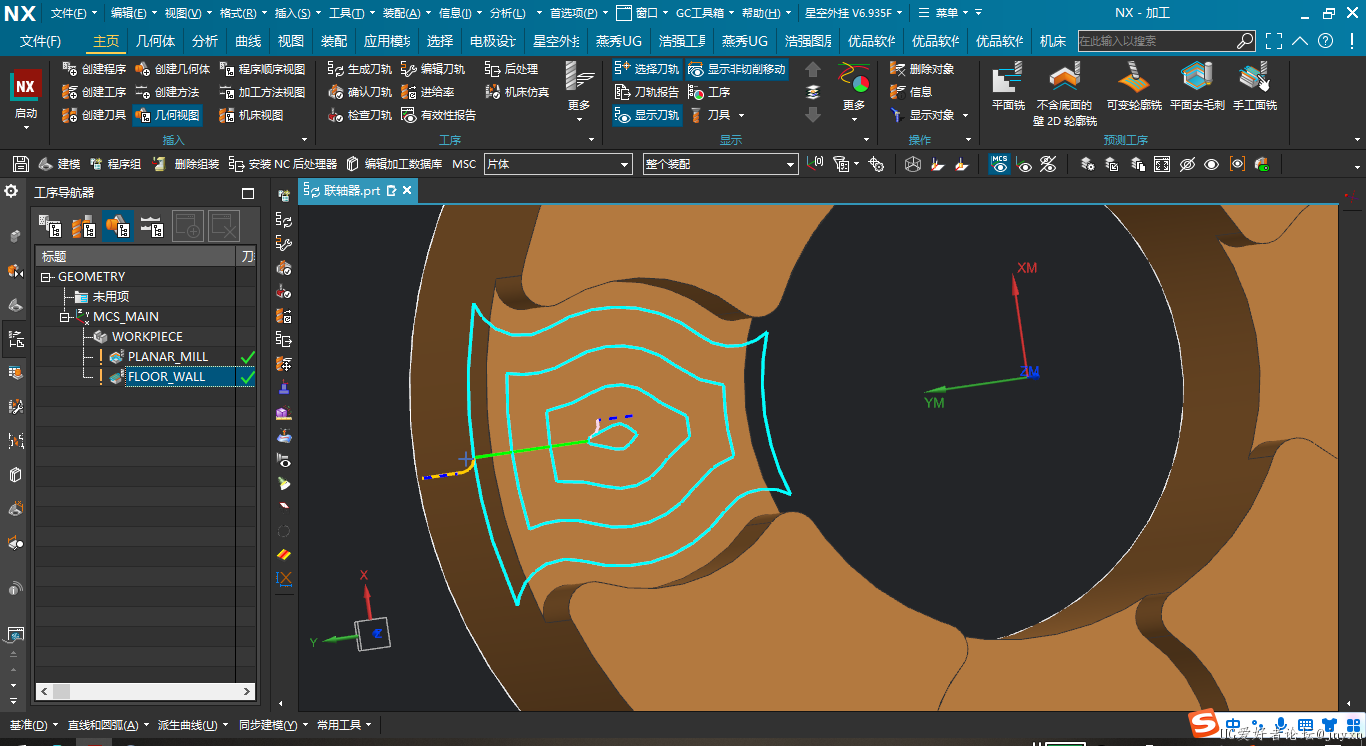The width and height of the screenshot is (1366, 746).
Task: Click 信息 information icon in 操作 group
Action: (x=898, y=92)
